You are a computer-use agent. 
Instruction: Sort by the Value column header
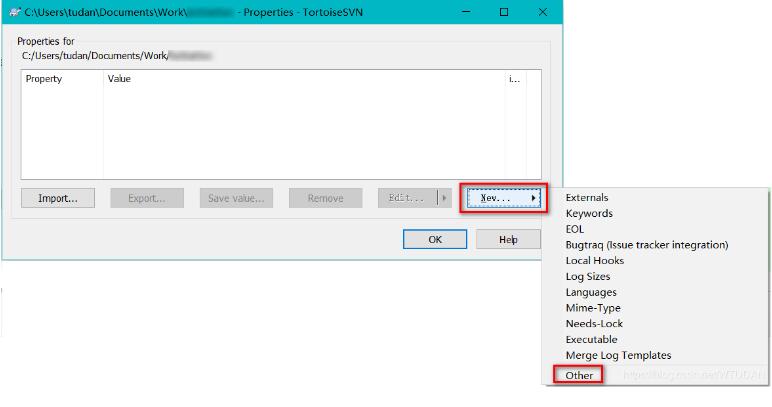[305, 79]
